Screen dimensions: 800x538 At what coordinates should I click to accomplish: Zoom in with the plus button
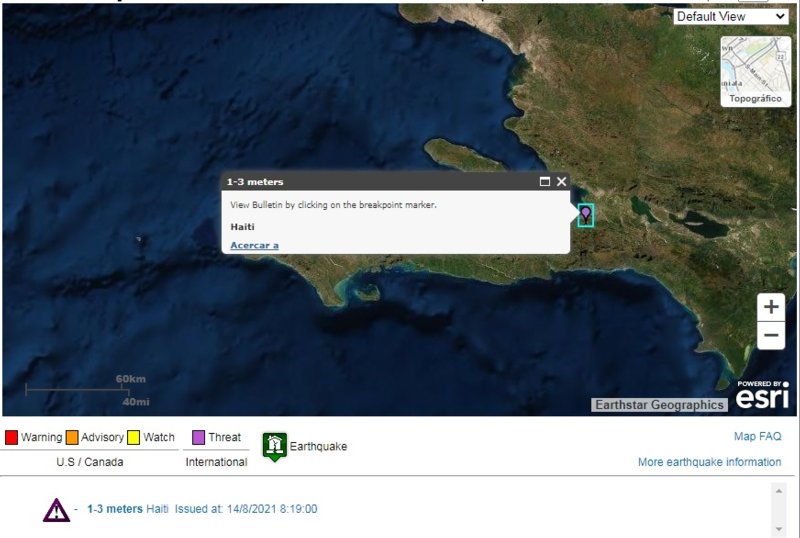[770, 307]
